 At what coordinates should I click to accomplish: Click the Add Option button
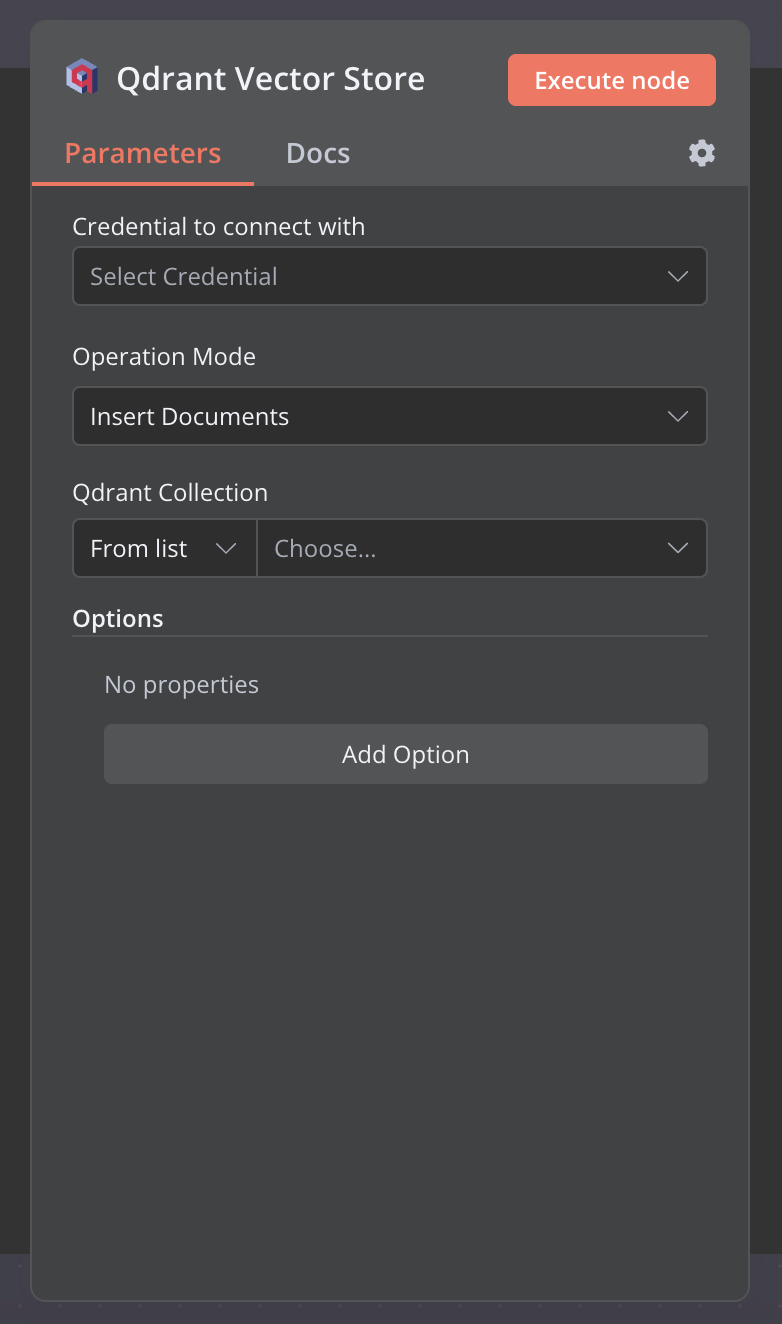(406, 754)
